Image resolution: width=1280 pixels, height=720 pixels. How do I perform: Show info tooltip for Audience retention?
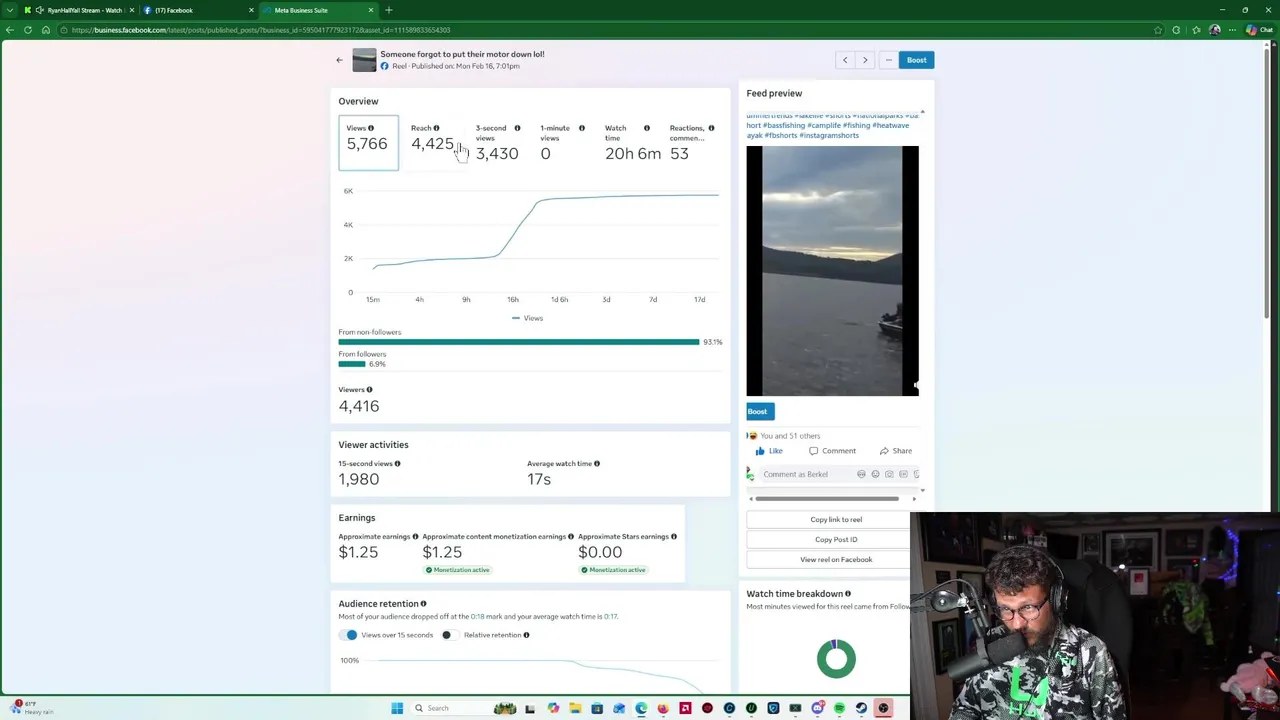pos(423,604)
